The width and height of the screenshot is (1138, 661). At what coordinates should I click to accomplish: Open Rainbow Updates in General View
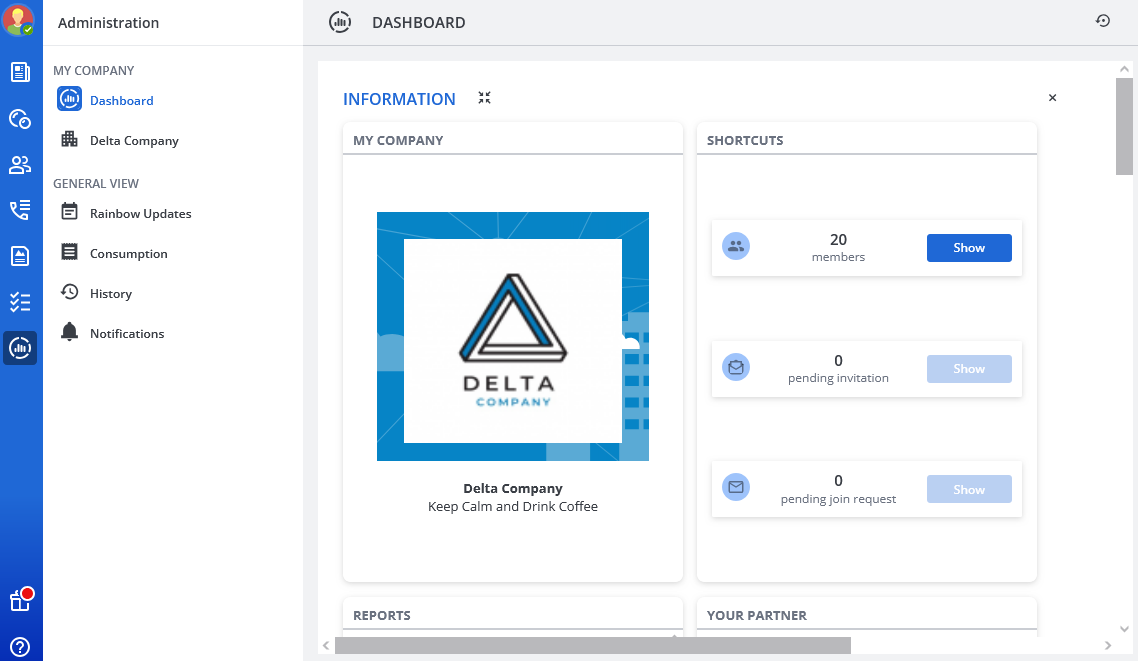(x=140, y=214)
